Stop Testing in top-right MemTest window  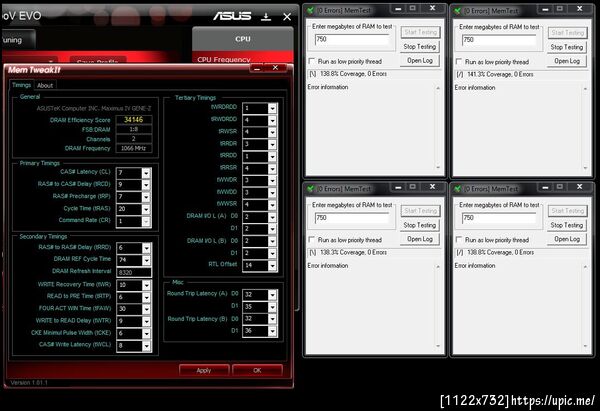pyautogui.click(x=567, y=47)
